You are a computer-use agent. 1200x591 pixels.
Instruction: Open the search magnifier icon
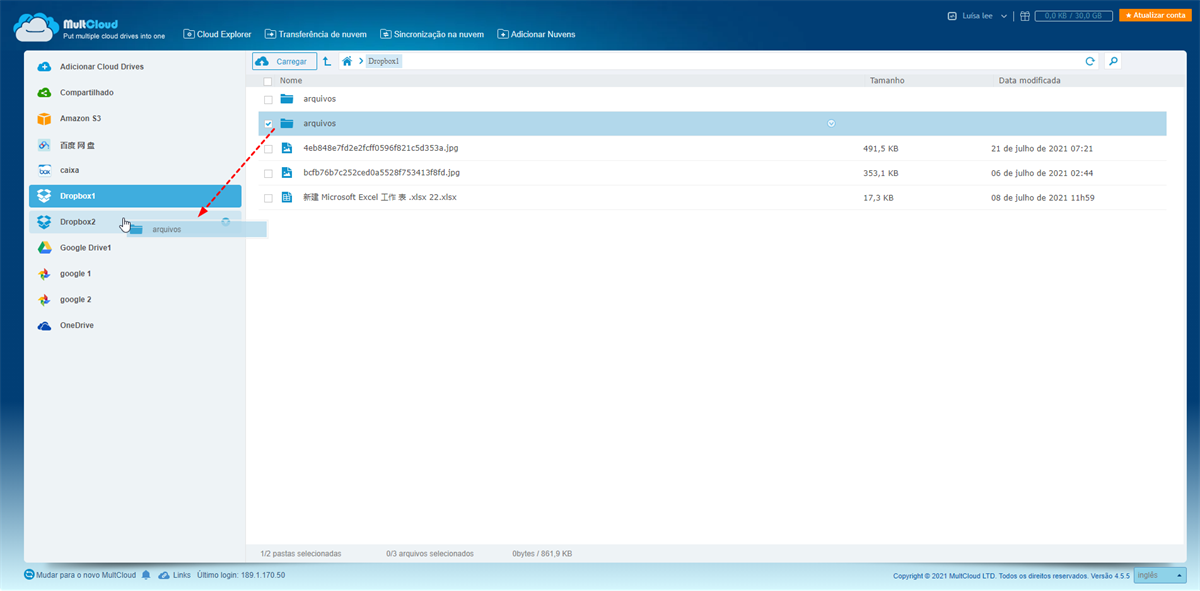[x=1113, y=61]
